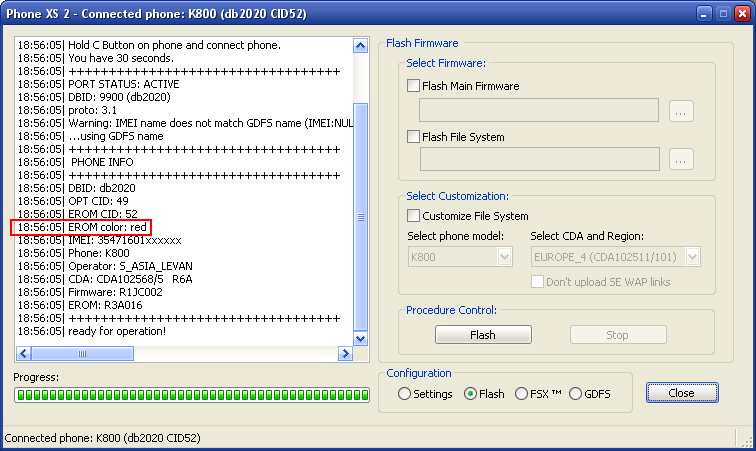756x451 pixels.
Task: Click the Phone XS 2 title bar icon
Action: (12, 13)
